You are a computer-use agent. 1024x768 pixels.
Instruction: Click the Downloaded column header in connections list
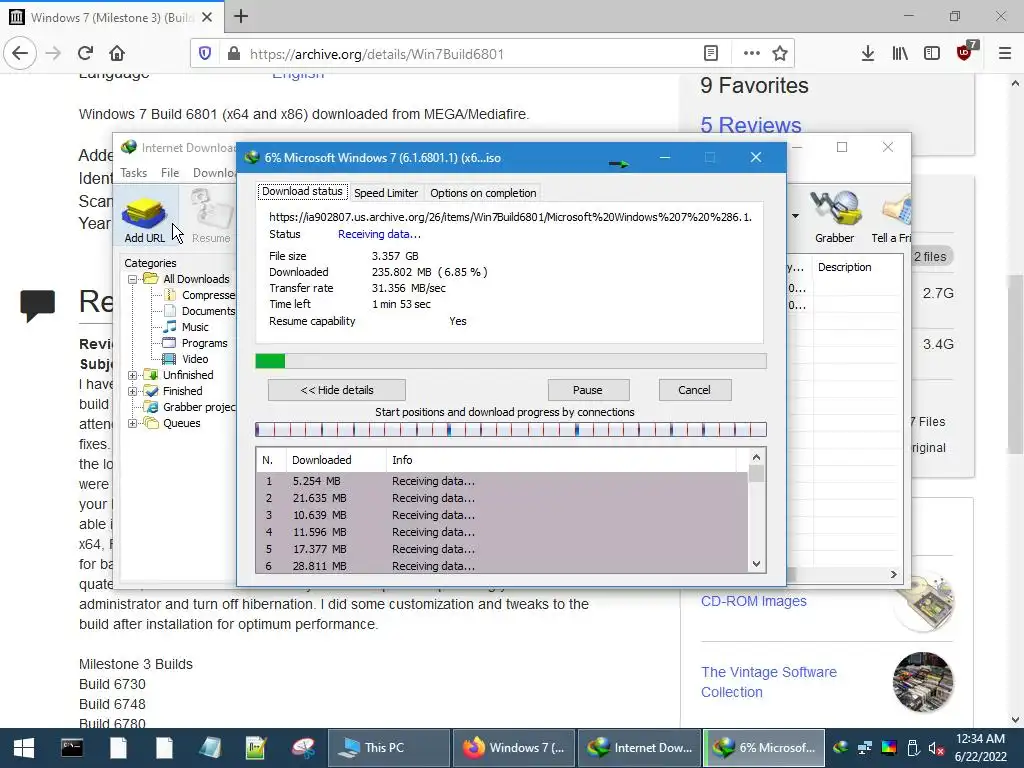tap(336, 460)
